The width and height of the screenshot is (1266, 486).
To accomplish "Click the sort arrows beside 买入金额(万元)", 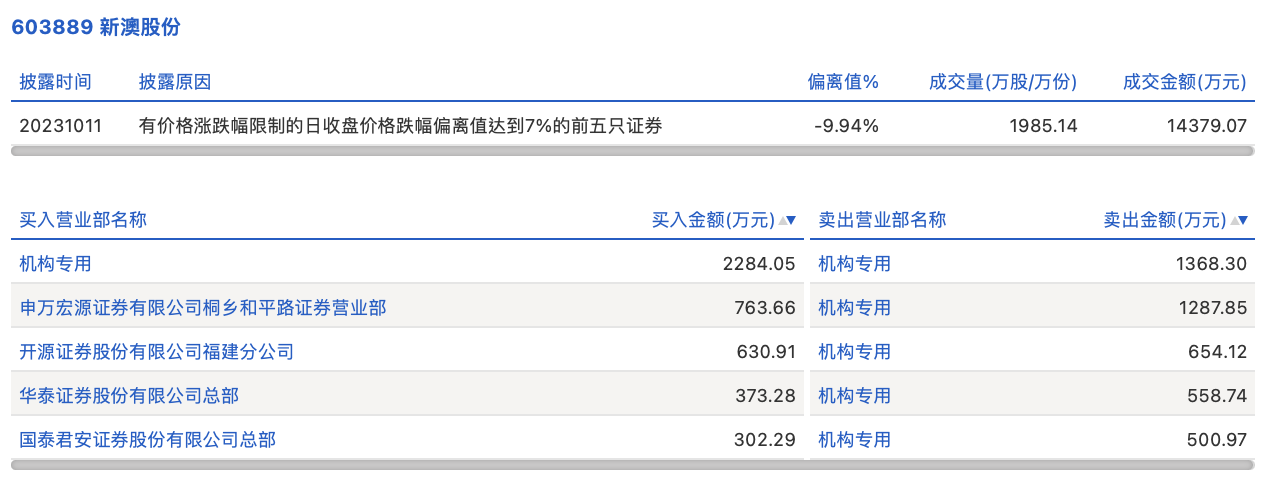I will point(787,220).
